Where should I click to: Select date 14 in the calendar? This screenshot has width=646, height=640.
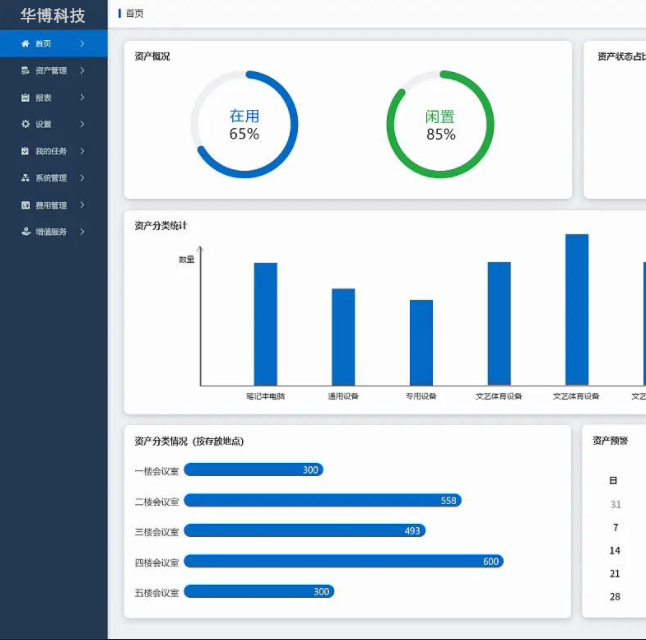[615, 551]
